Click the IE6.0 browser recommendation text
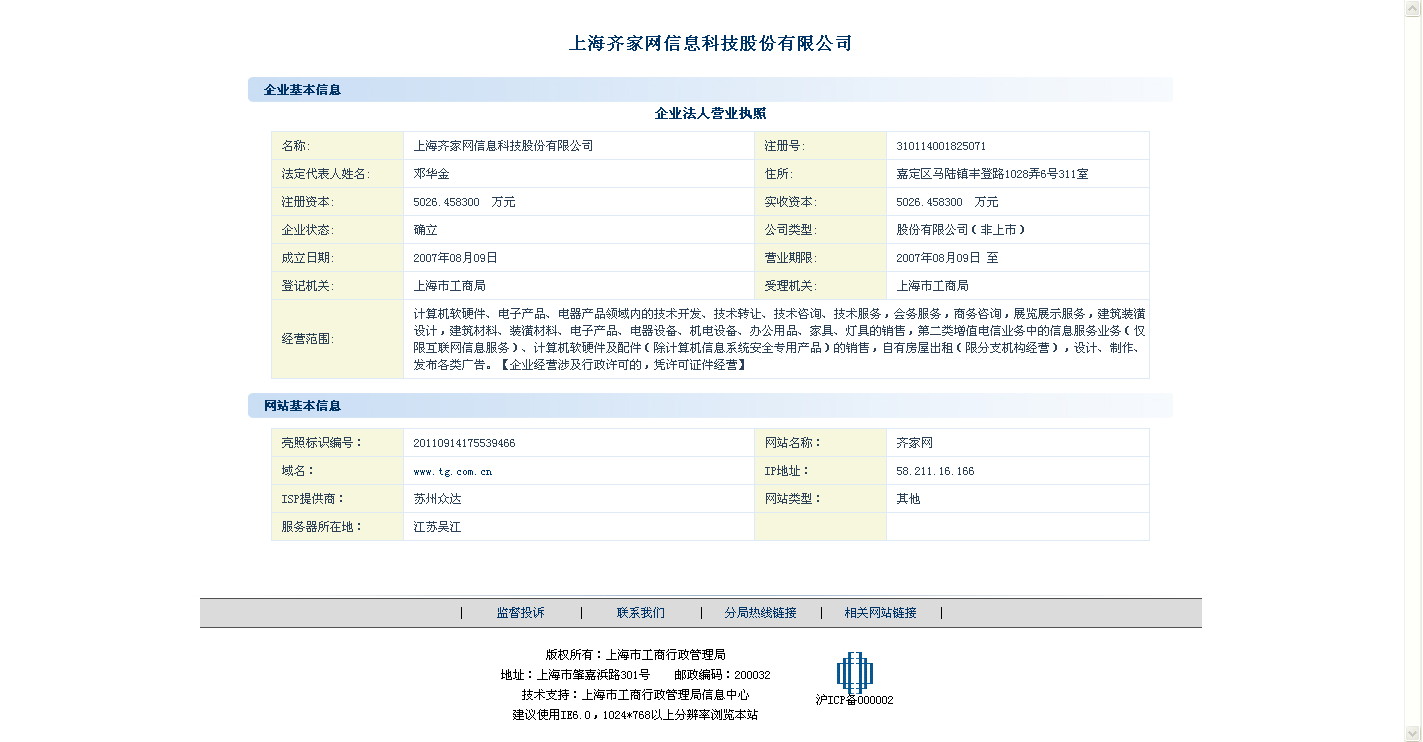 click(635, 715)
